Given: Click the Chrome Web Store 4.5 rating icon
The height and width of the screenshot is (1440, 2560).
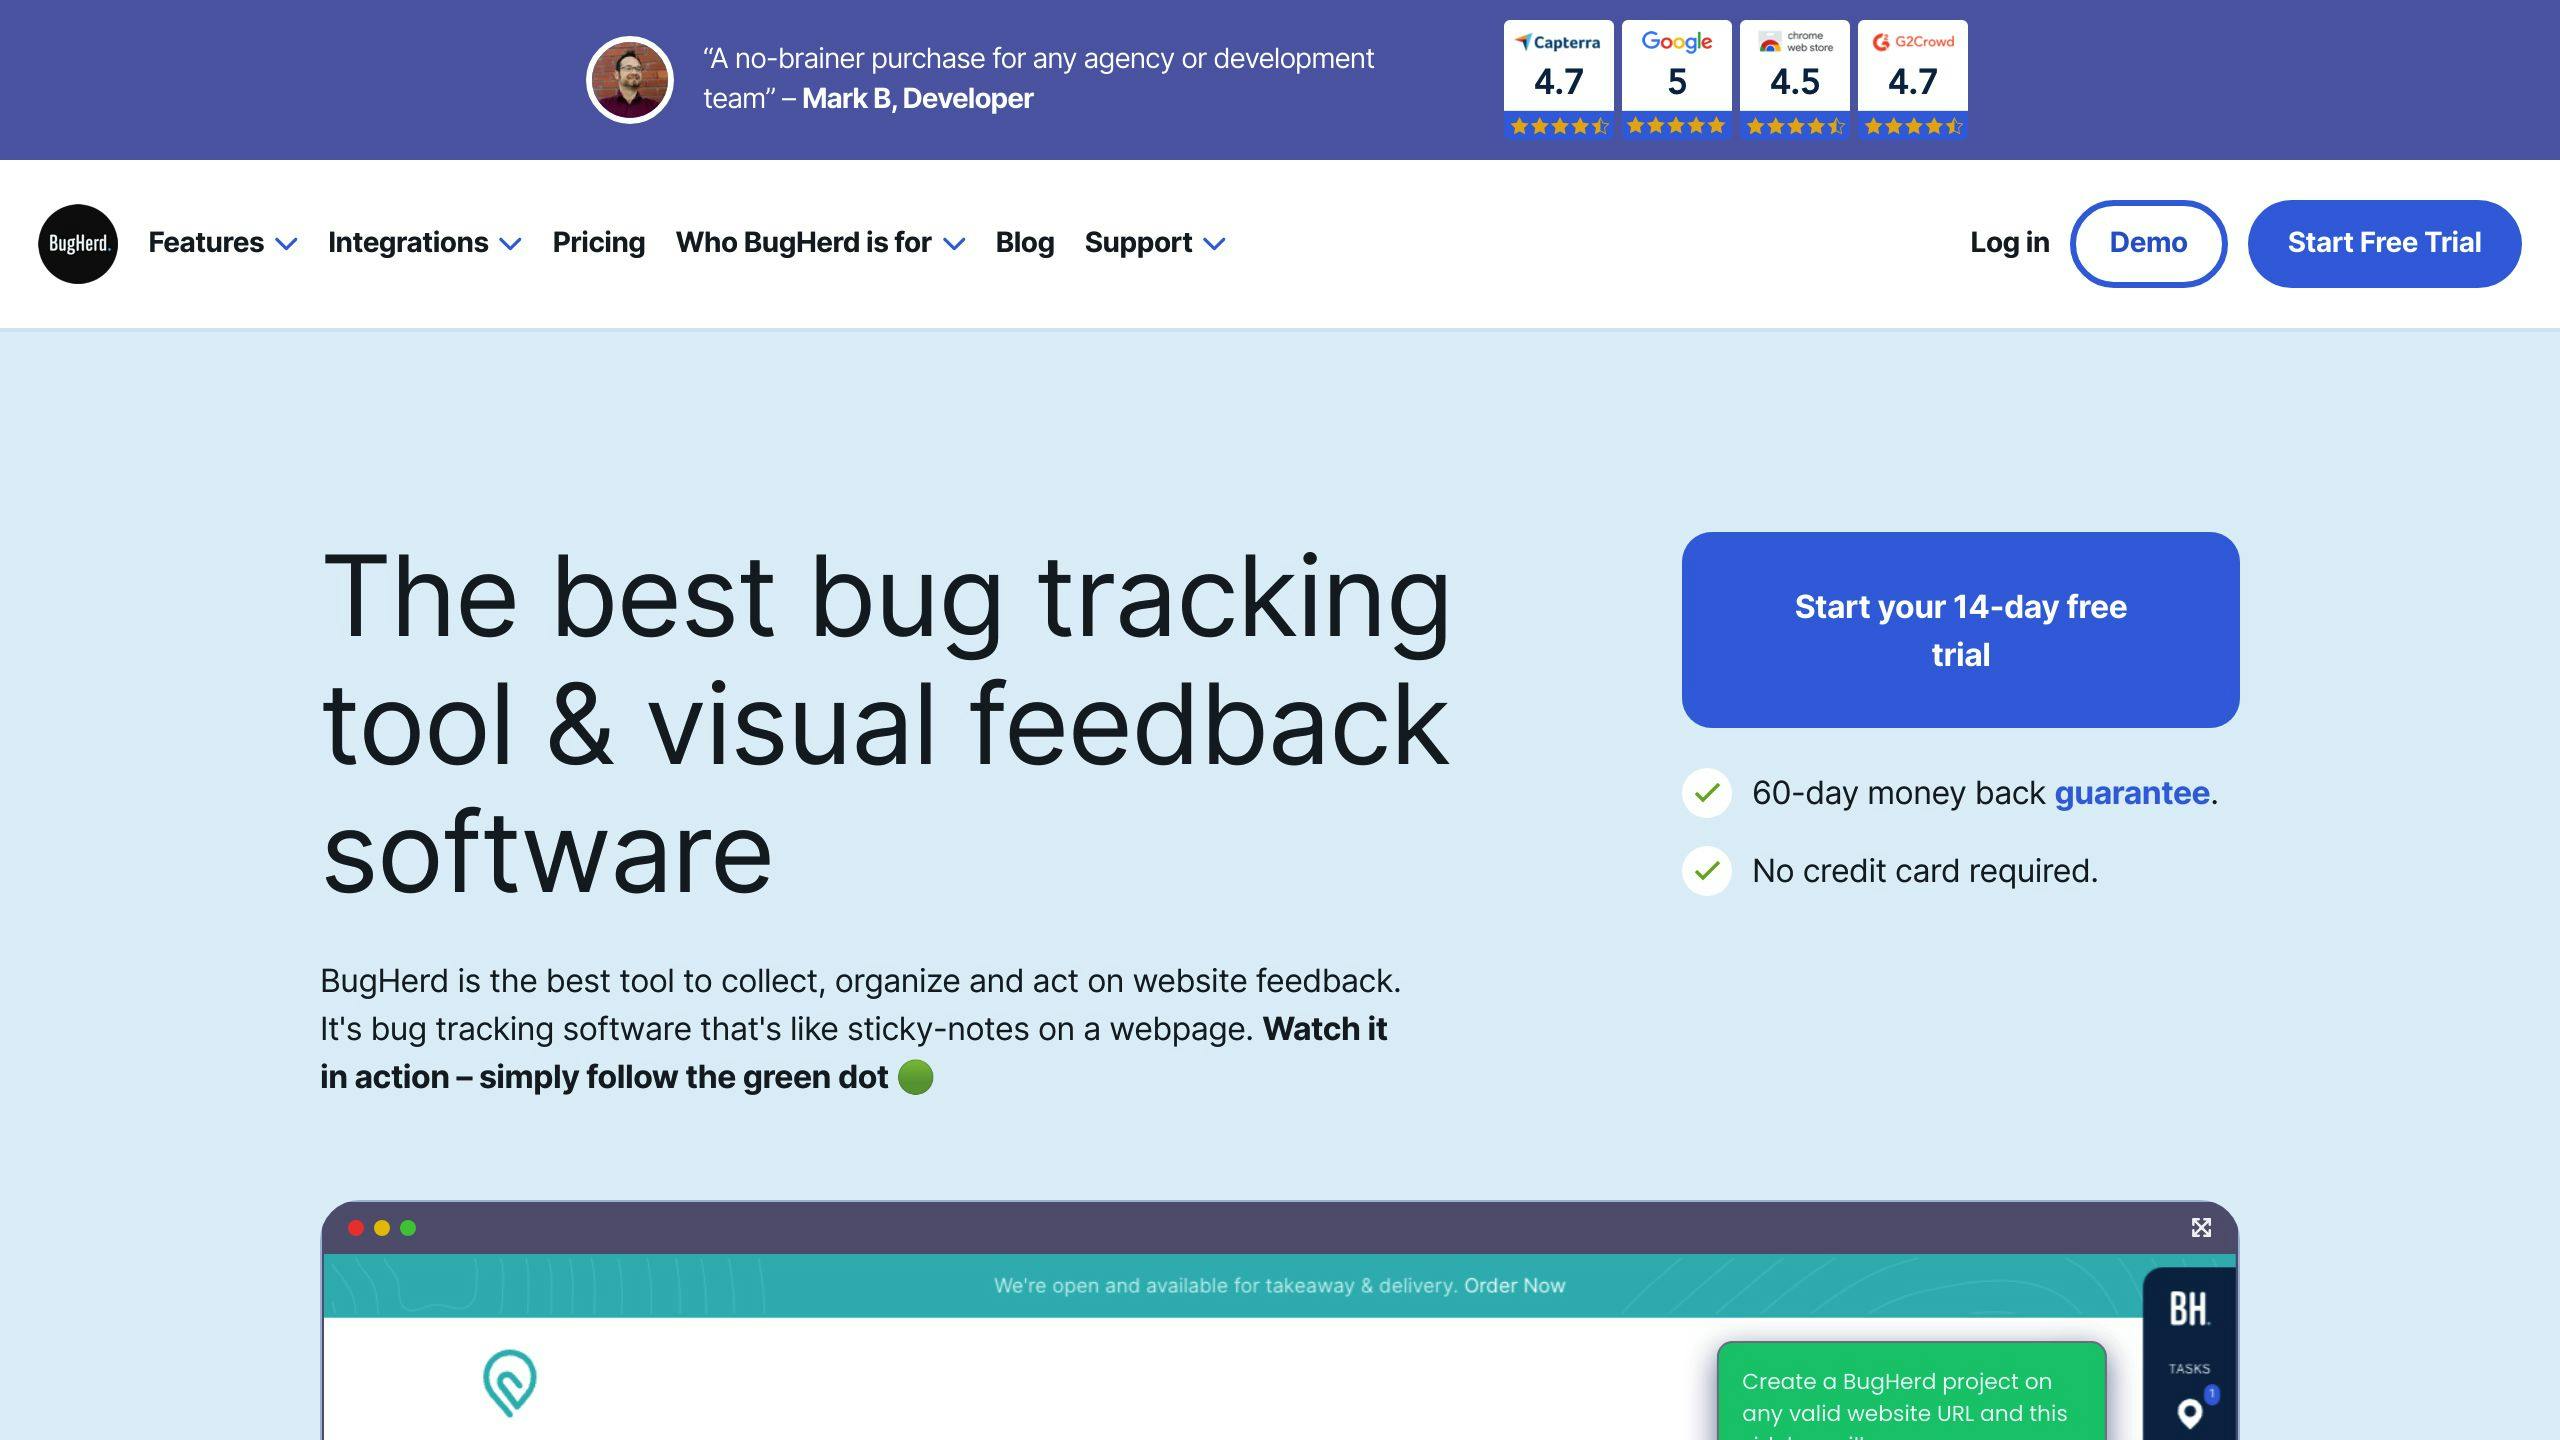Looking at the screenshot, I should point(1795,79).
